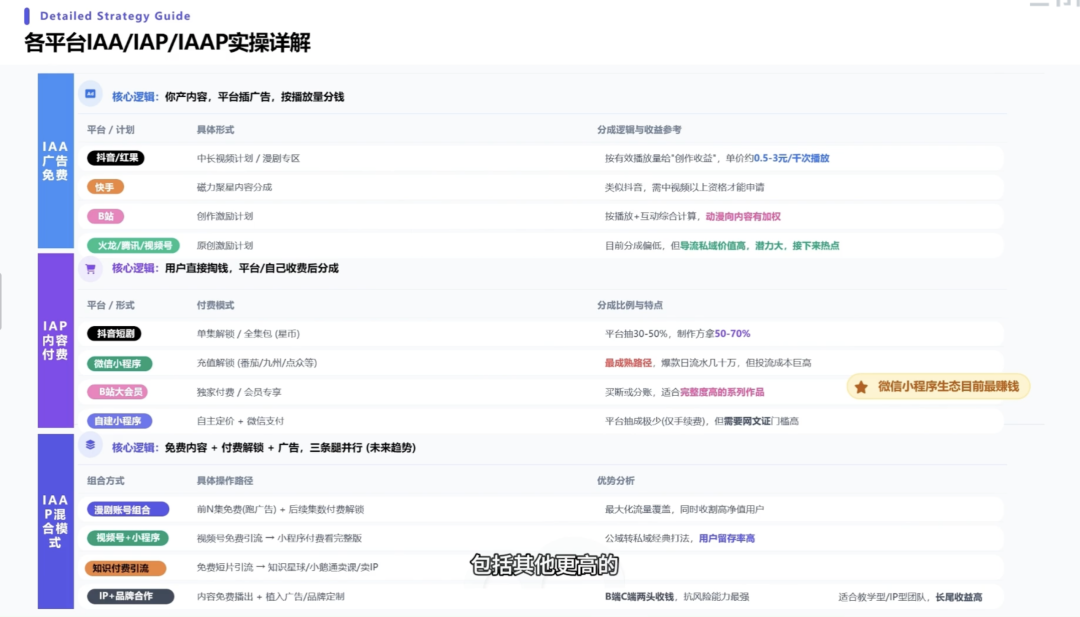
Task: Click the purple IAP 内容付费 side label
Action: tap(55, 340)
